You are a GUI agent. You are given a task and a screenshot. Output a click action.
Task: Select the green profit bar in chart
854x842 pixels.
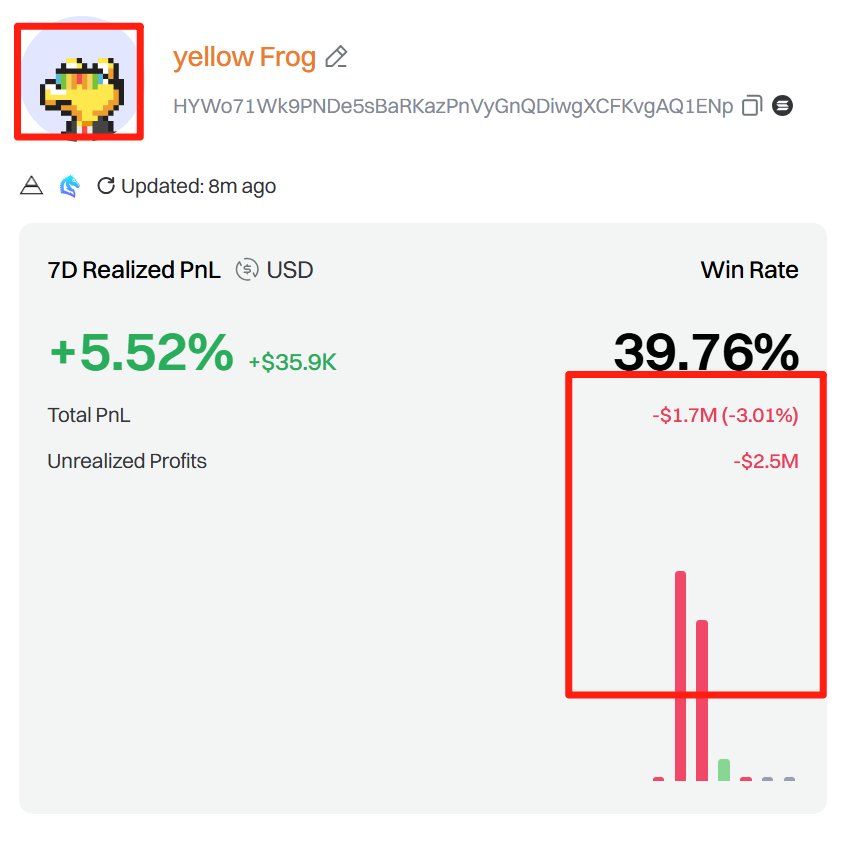[x=724, y=770]
